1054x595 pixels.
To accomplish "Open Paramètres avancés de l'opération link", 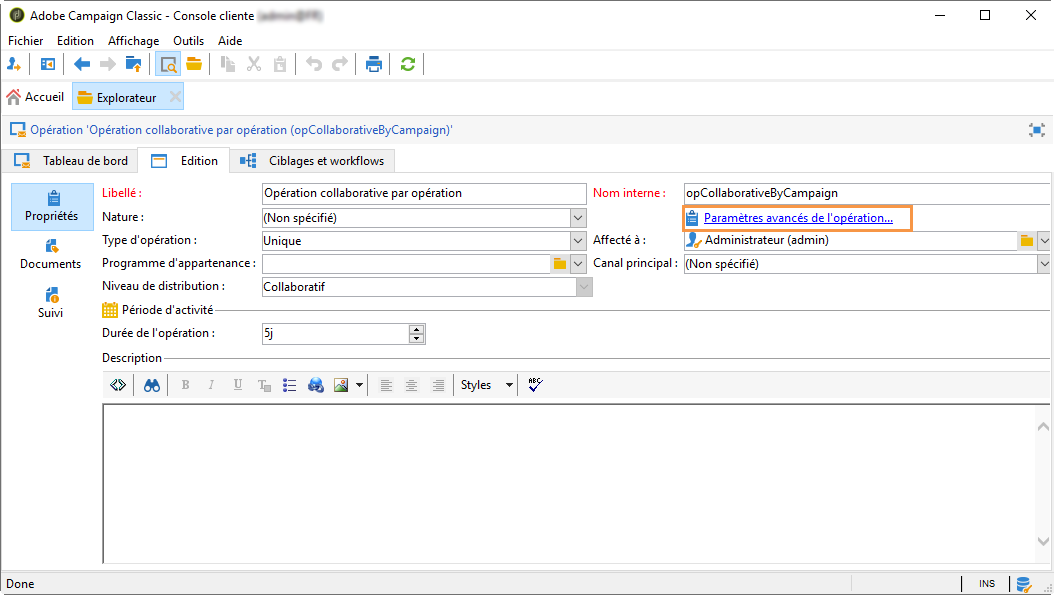I will [x=798, y=218].
